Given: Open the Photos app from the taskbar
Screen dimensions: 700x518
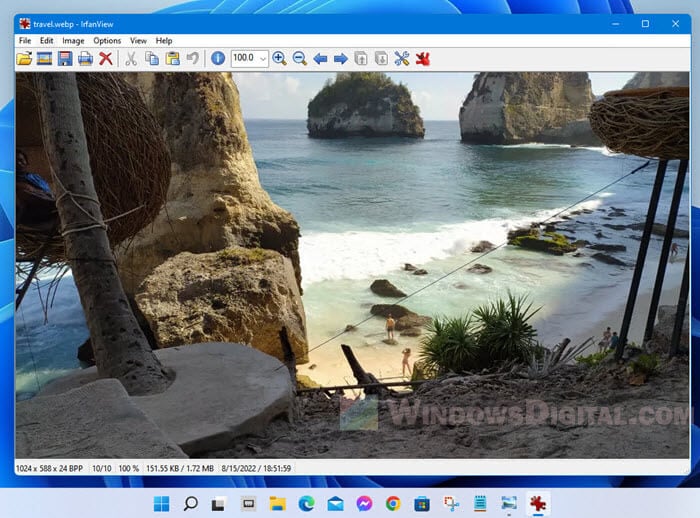Looking at the screenshot, I should point(509,504).
